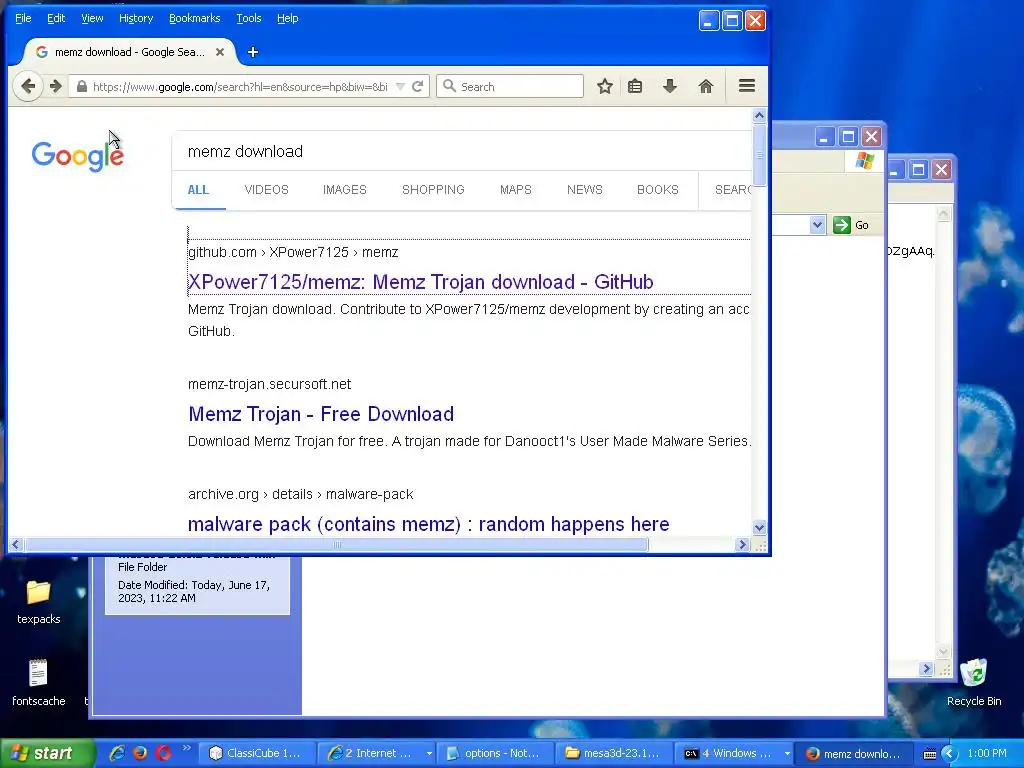Image resolution: width=1024 pixels, height=768 pixels.
Task: Open XPower7125/memz GitHub result link
Action: point(421,282)
